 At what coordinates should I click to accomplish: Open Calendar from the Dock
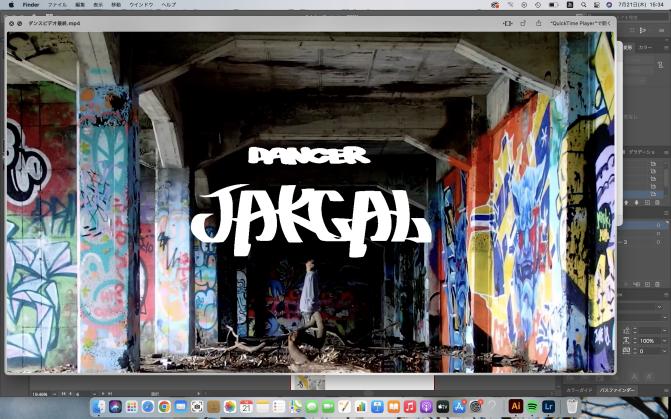pyautogui.click(x=246, y=406)
